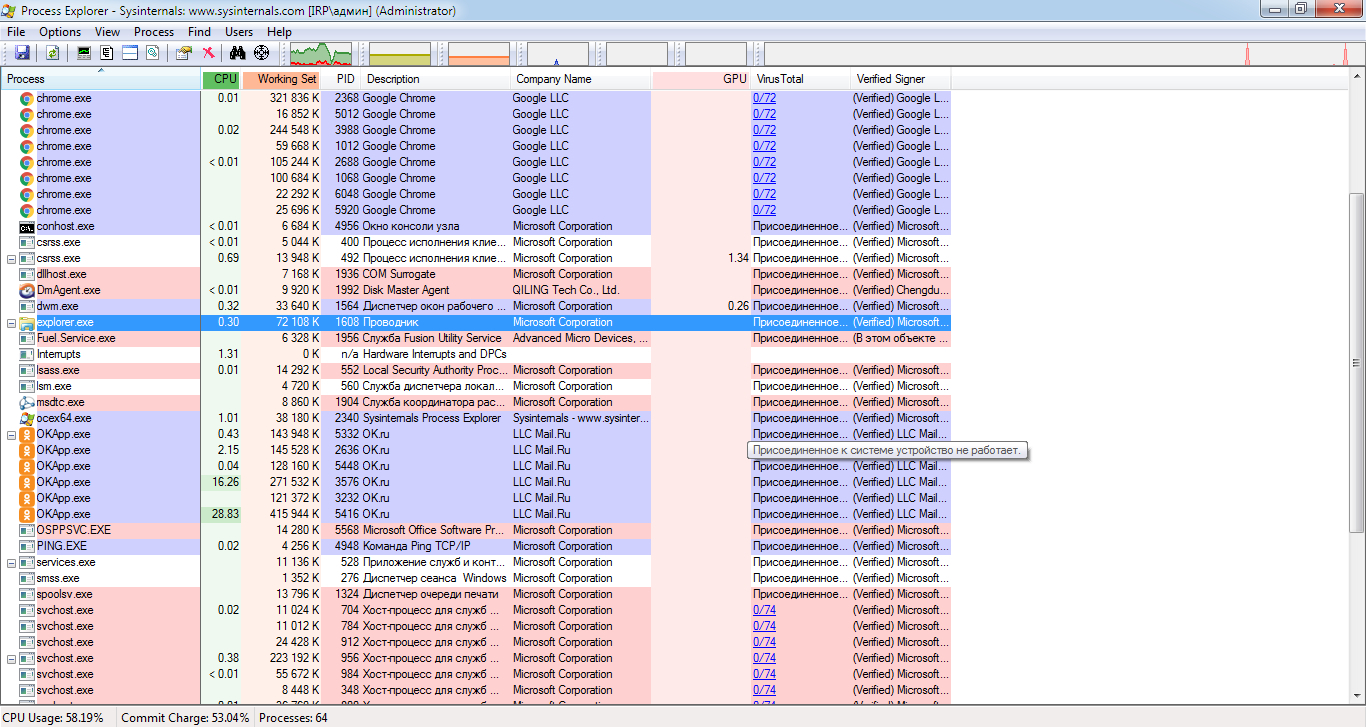Sort by the CPU column header
Image resolution: width=1366 pixels, height=728 pixels.
[222, 79]
